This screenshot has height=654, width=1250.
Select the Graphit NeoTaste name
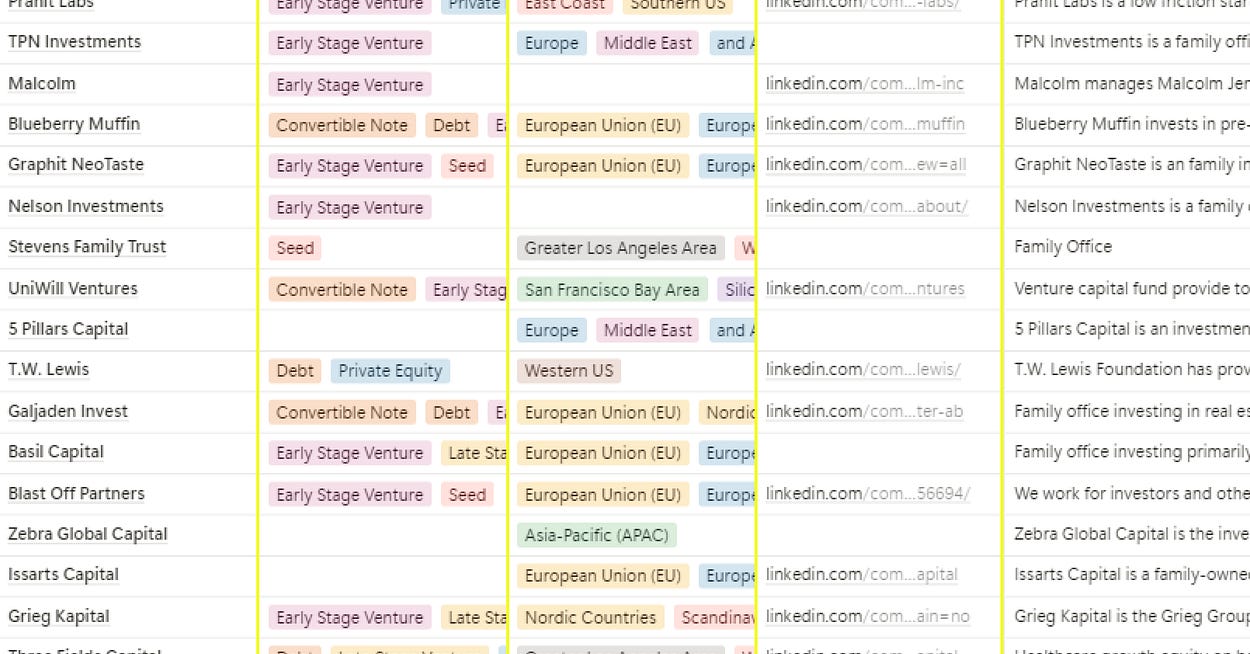click(76, 165)
